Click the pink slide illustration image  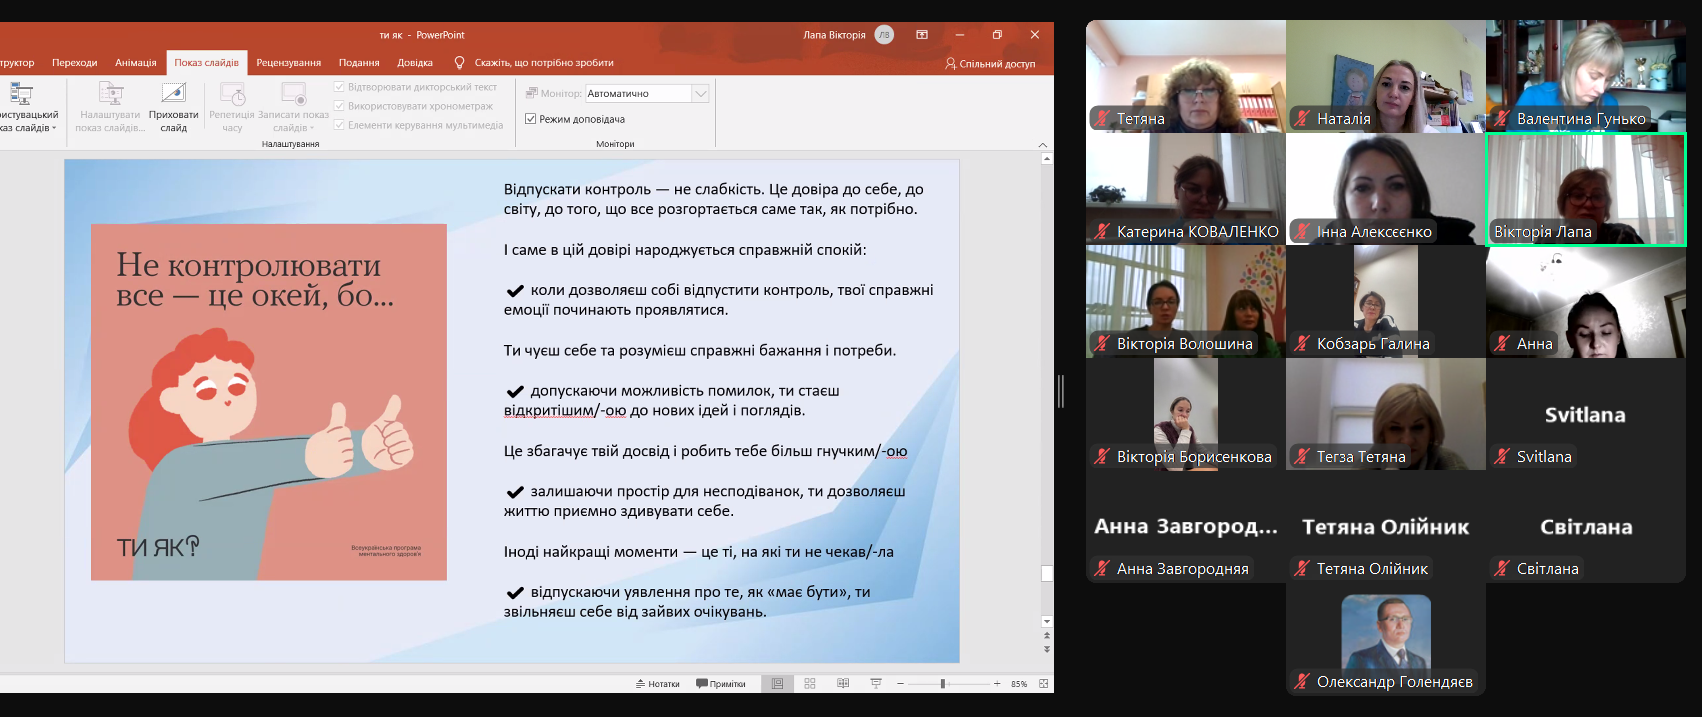click(269, 402)
